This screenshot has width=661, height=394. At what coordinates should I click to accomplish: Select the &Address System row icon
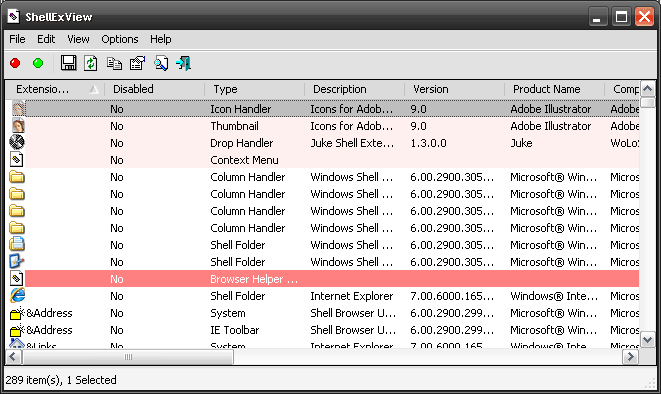[17, 313]
